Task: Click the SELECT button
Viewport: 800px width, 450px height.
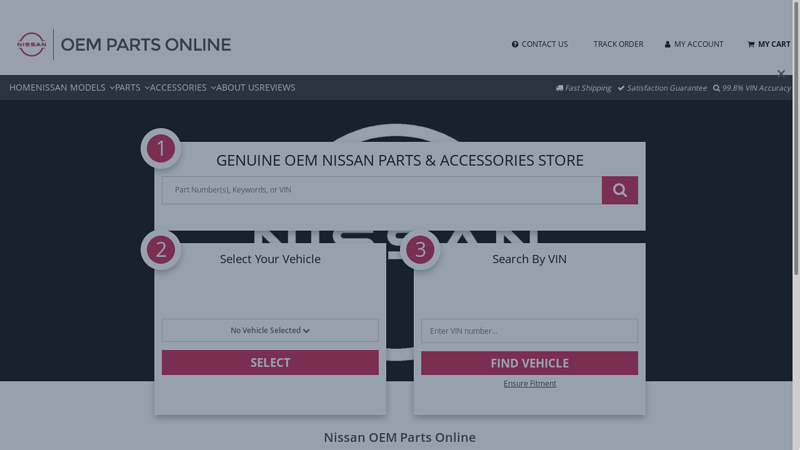Action: 270,363
